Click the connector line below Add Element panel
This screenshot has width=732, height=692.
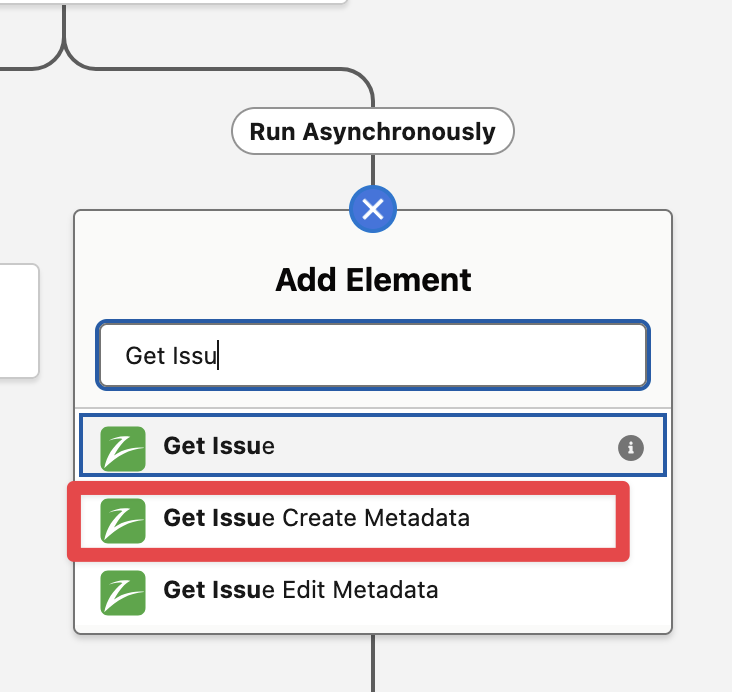coord(373,660)
